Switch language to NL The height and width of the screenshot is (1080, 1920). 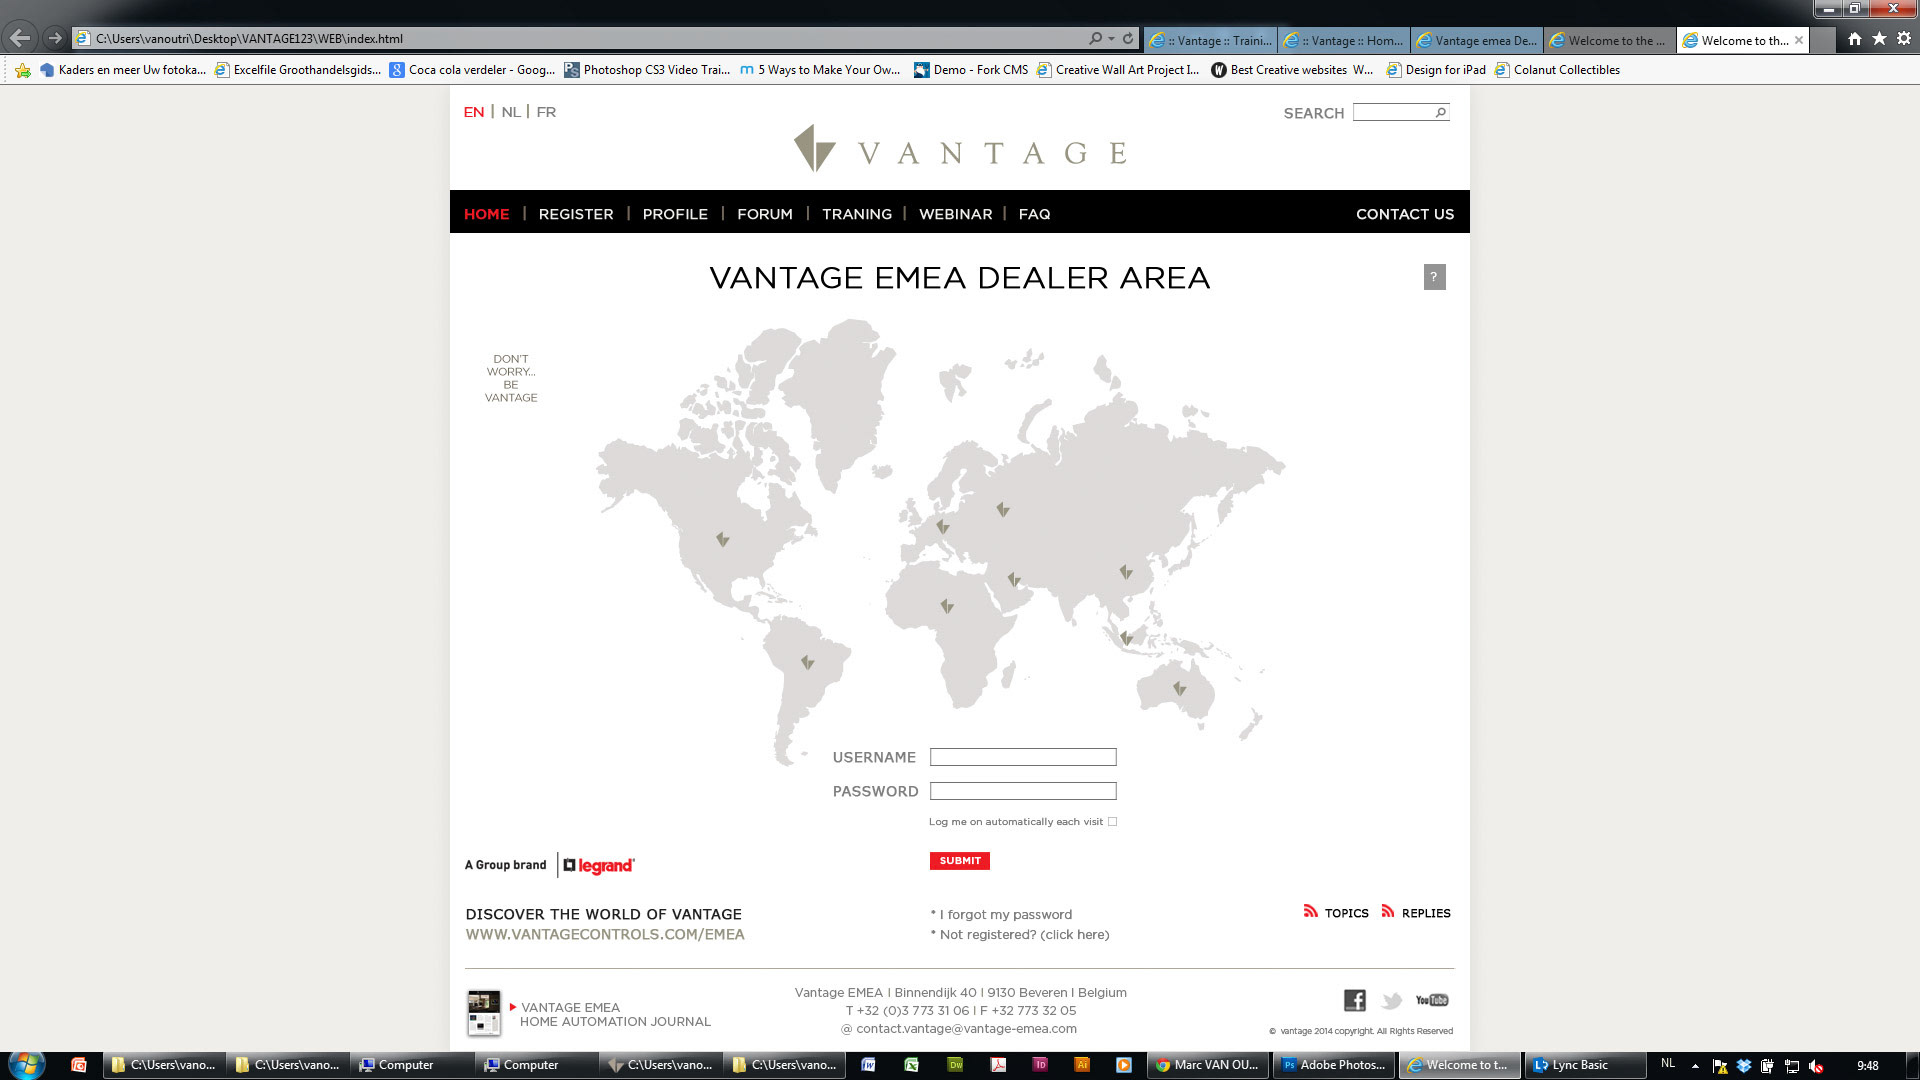click(511, 112)
